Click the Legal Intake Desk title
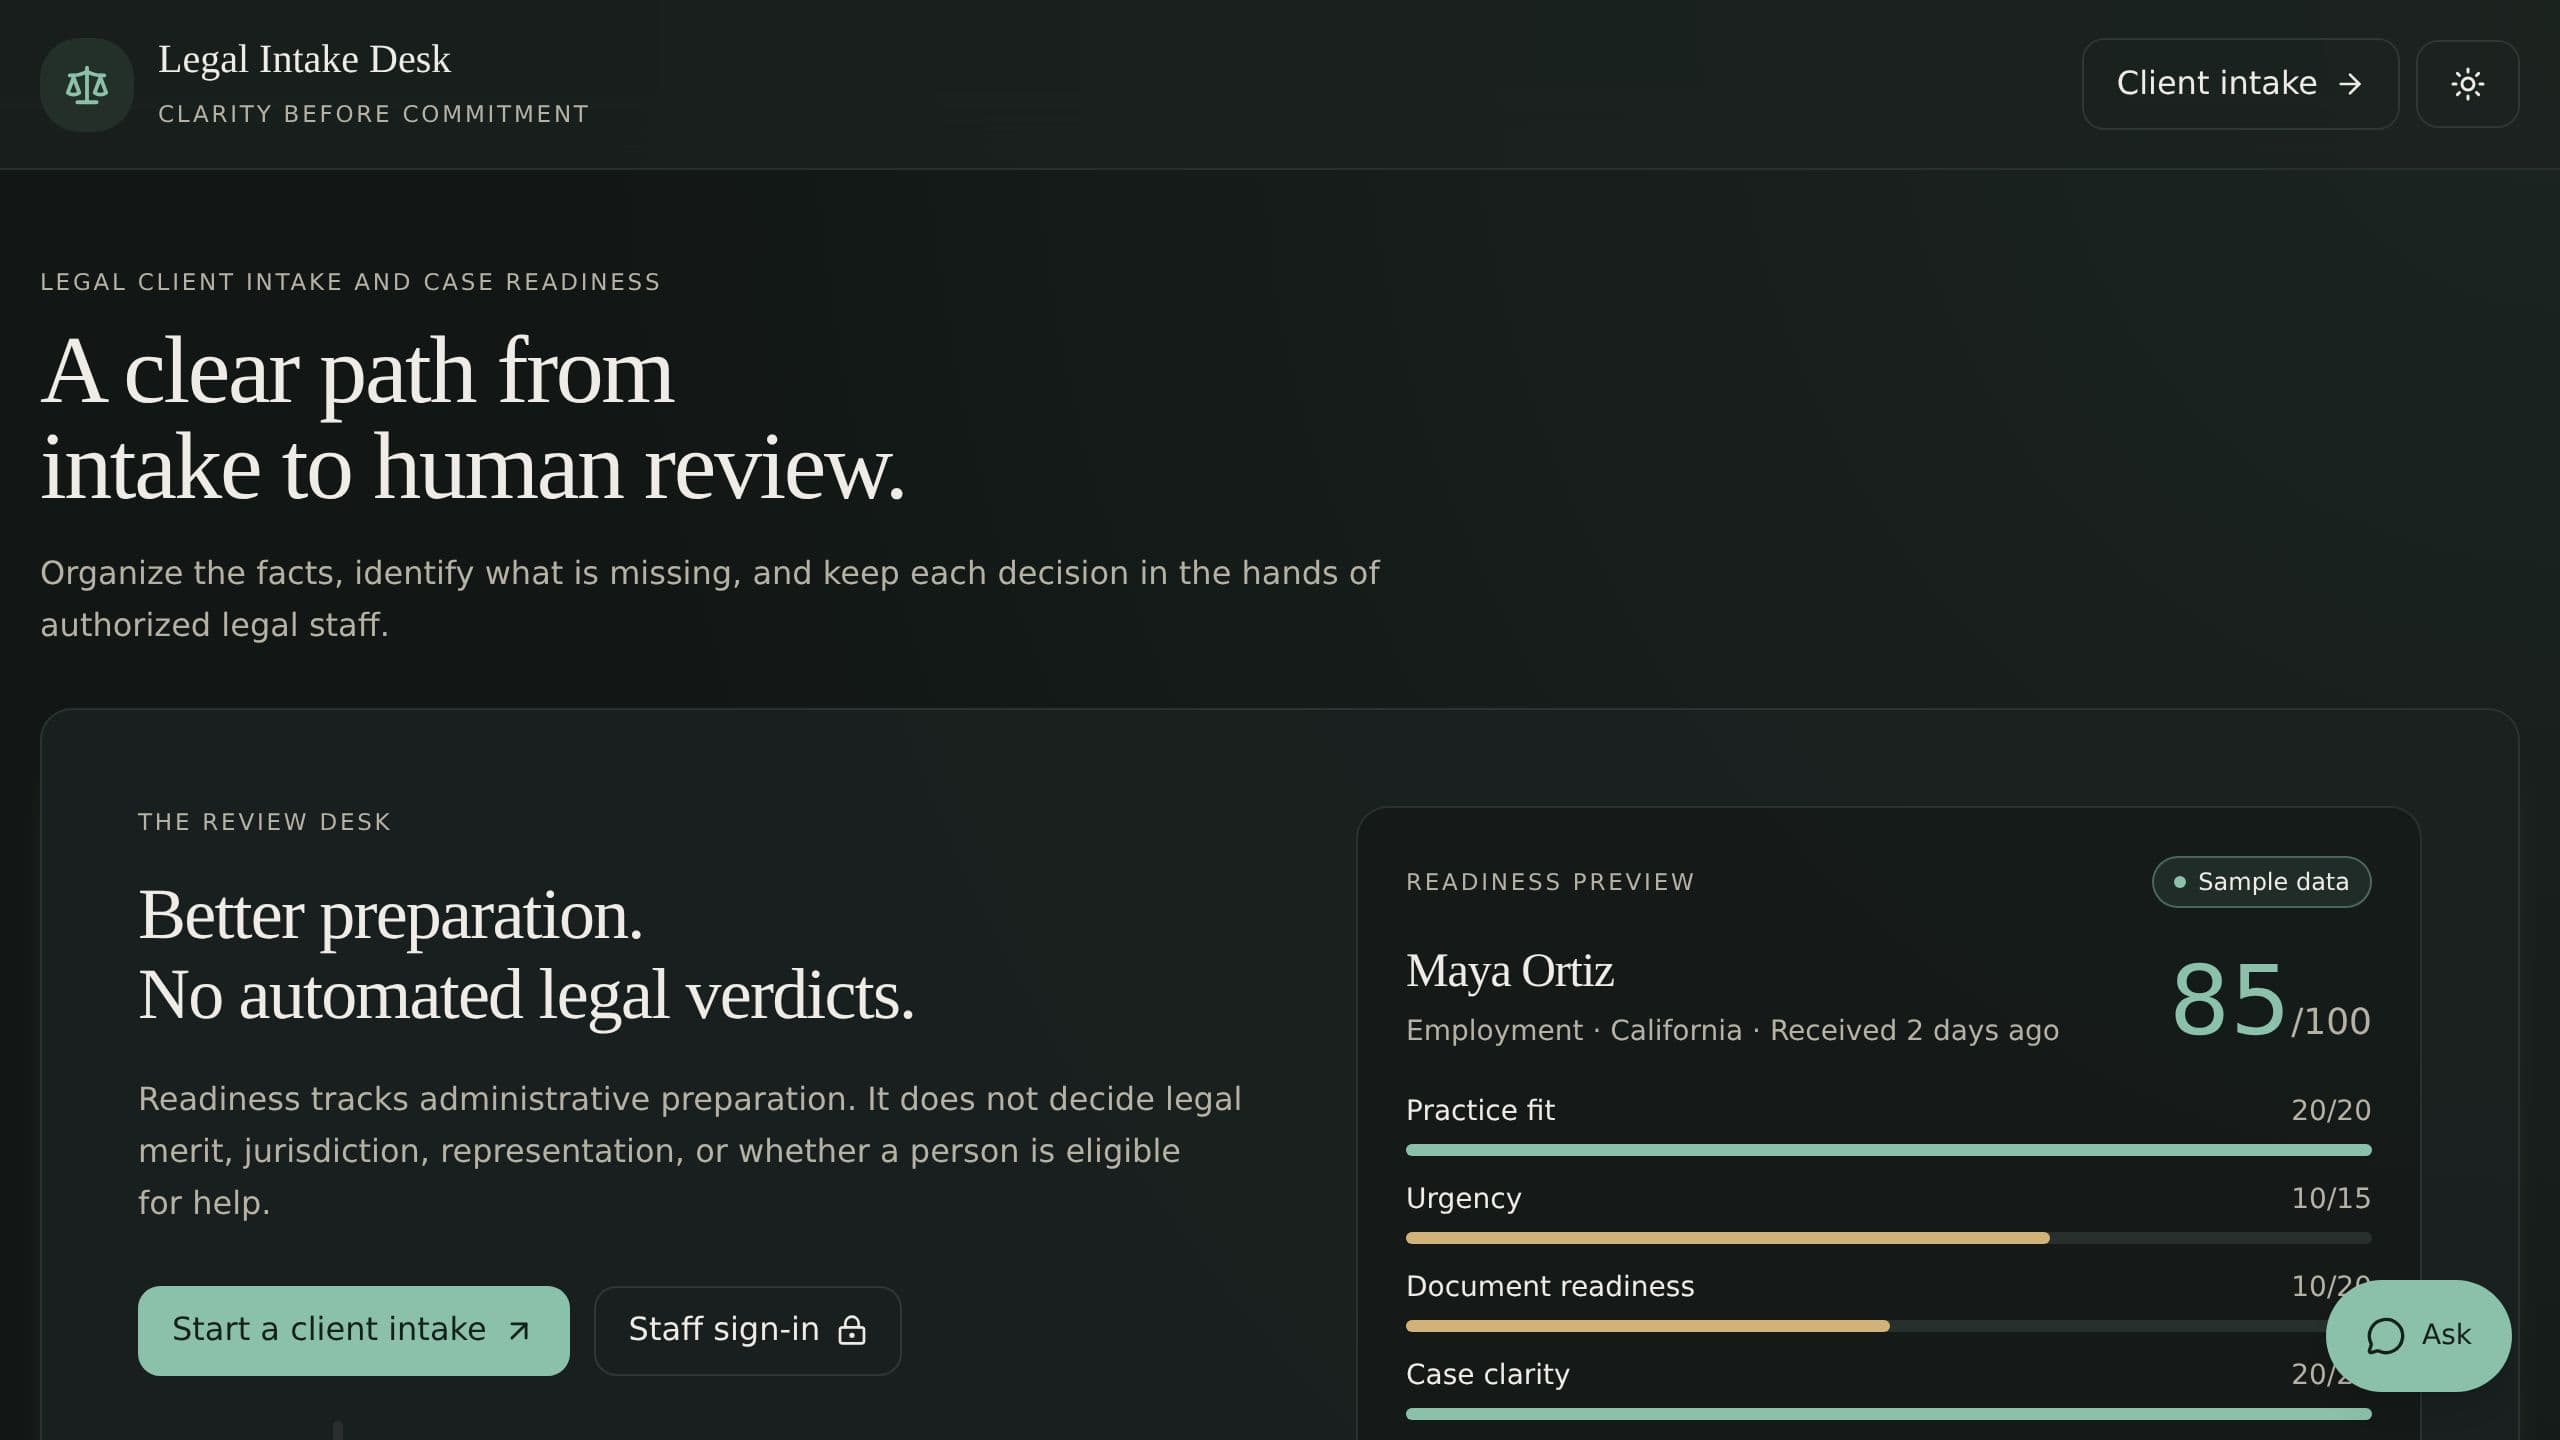The height and width of the screenshot is (1440, 2560). coord(304,60)
